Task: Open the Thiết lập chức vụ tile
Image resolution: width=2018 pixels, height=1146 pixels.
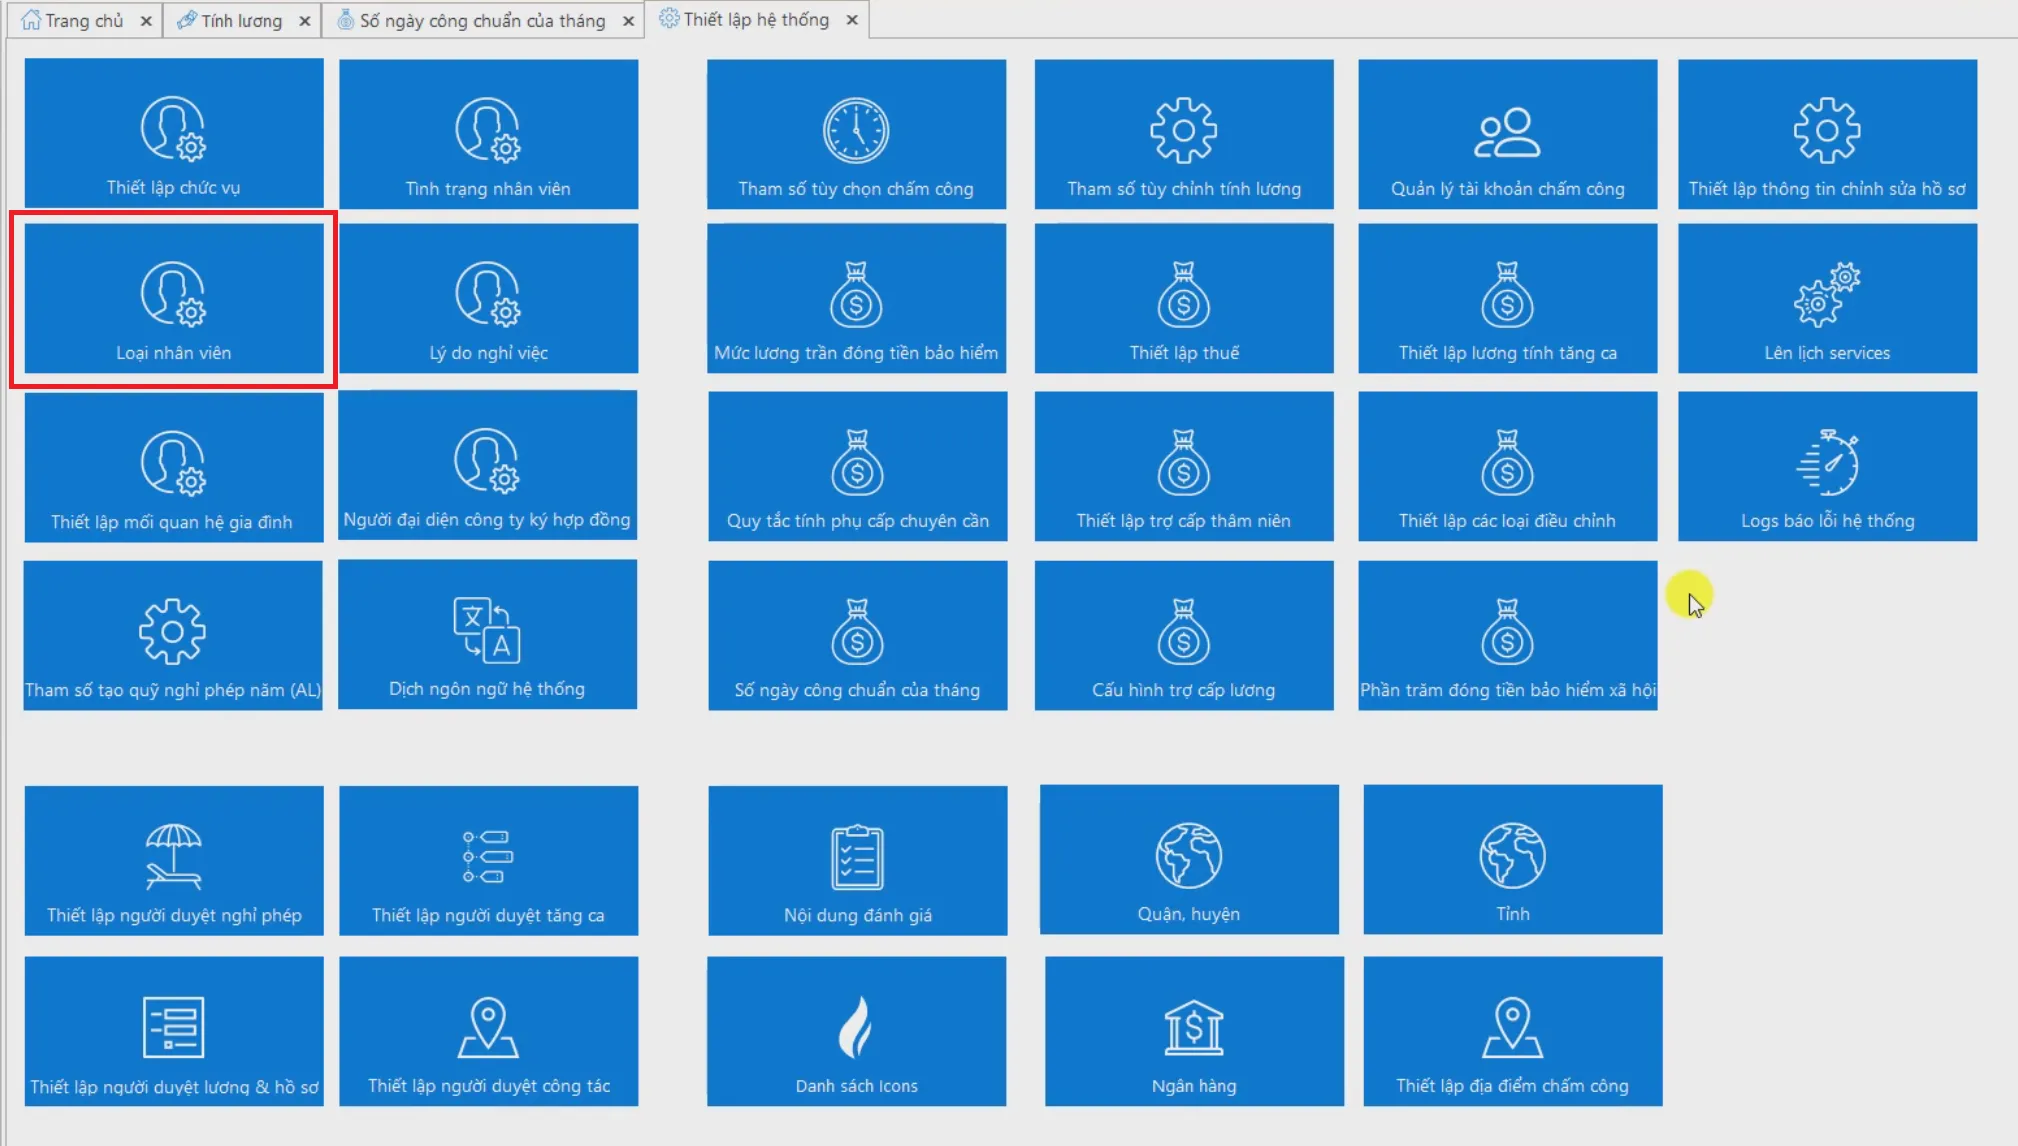Action: tap(174, 133)
